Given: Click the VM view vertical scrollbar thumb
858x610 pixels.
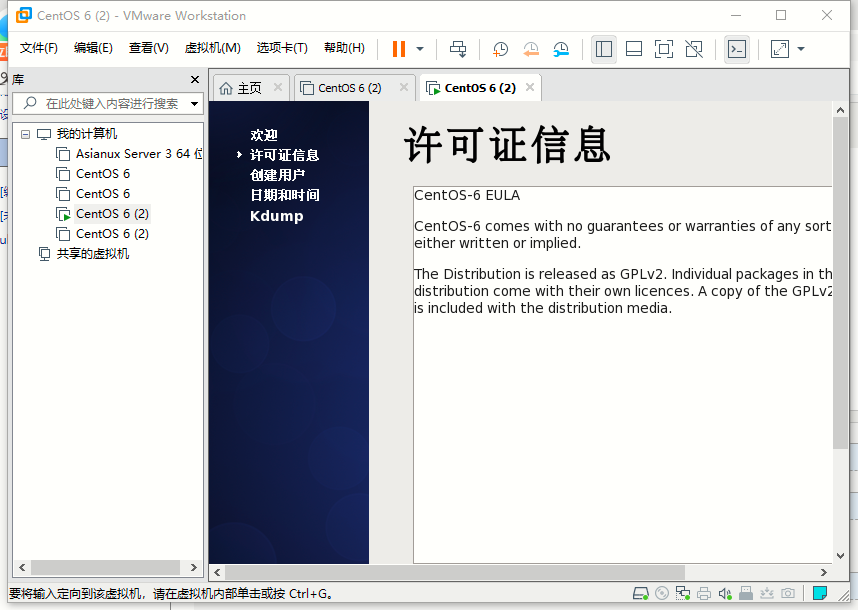Looking at the screenshot, I should tap(840, 283).
